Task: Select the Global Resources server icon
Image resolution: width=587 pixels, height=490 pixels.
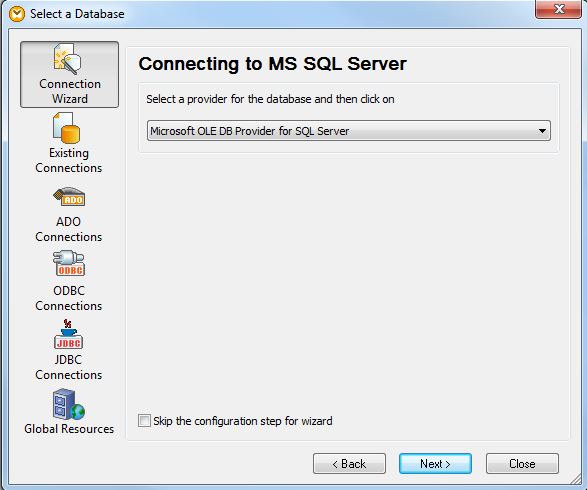Action: 69,404
